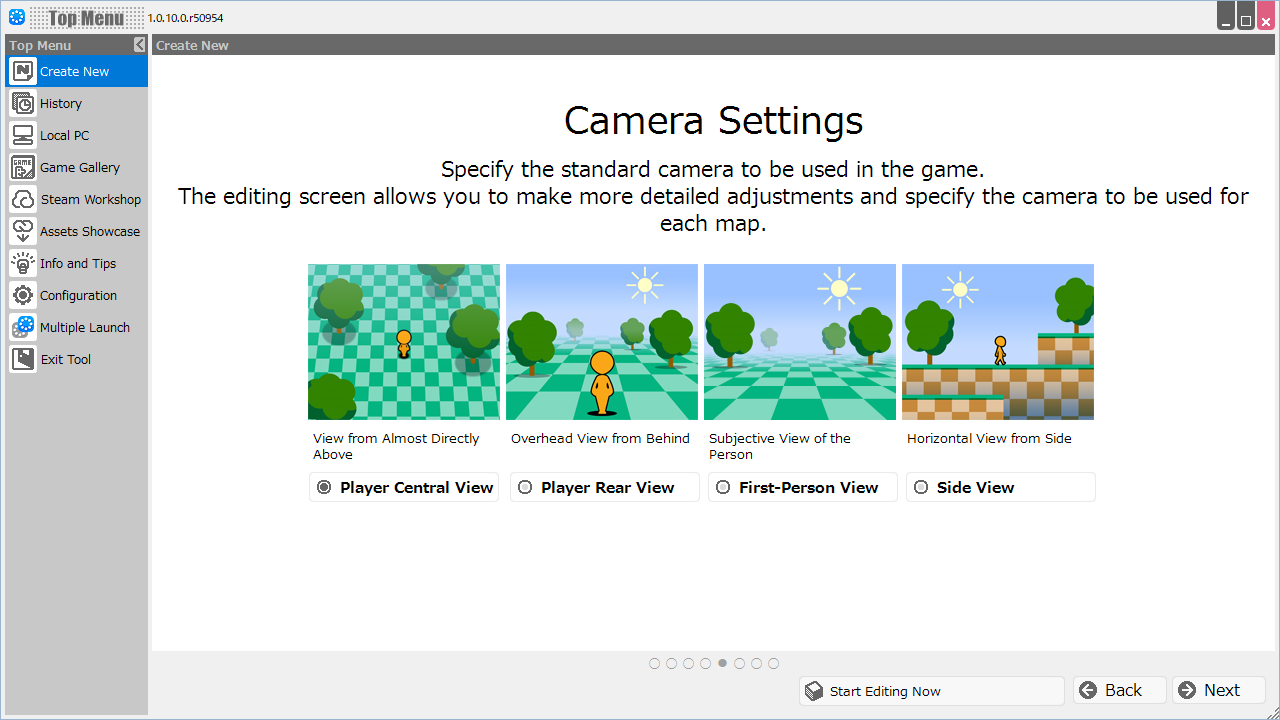Image resolution: width=1280 pixels, height=720 pixels.
Task: Click Start Editing Now
Action: [x=930, y=690]
